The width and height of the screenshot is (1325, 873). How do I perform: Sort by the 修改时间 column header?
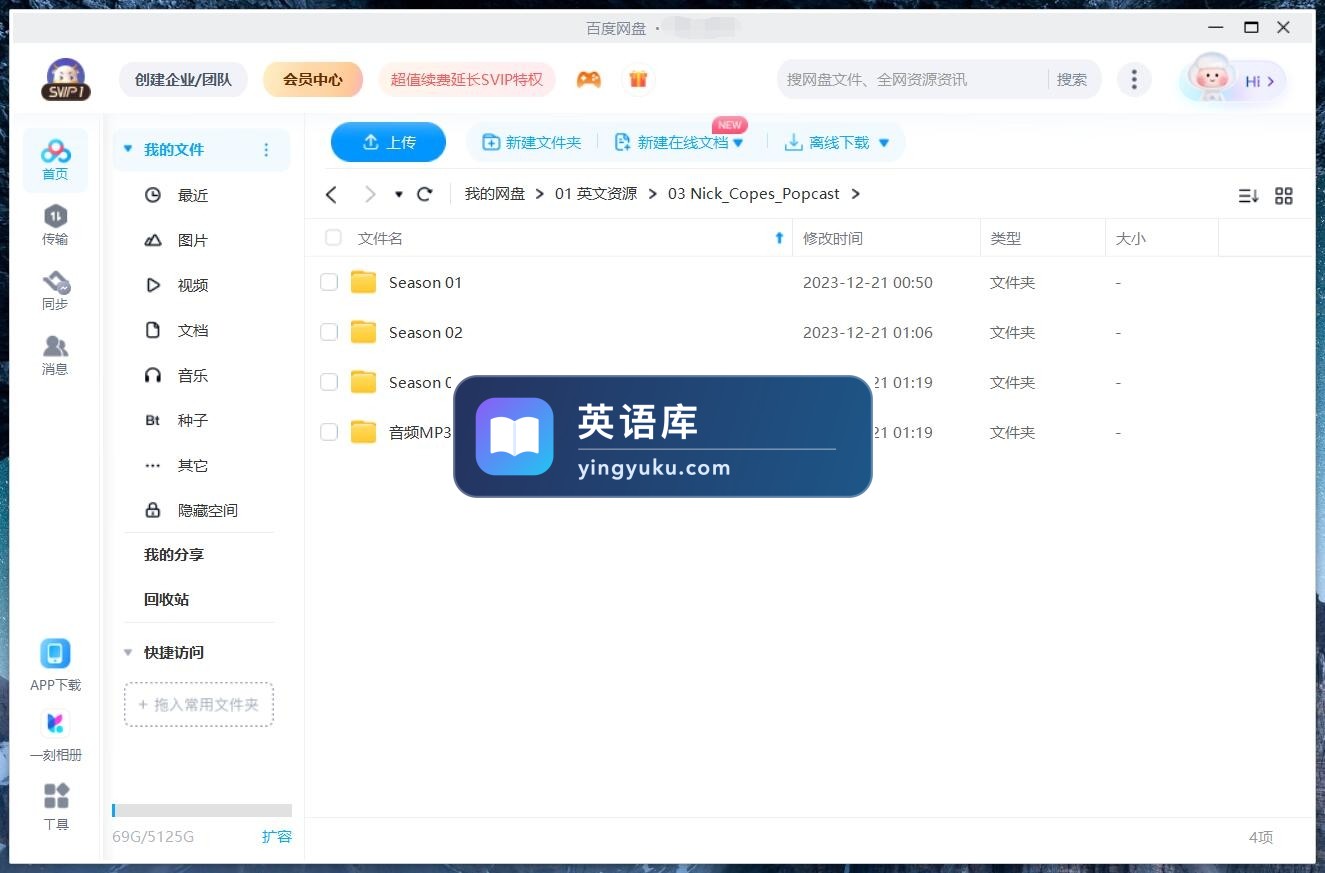[833, 238]
